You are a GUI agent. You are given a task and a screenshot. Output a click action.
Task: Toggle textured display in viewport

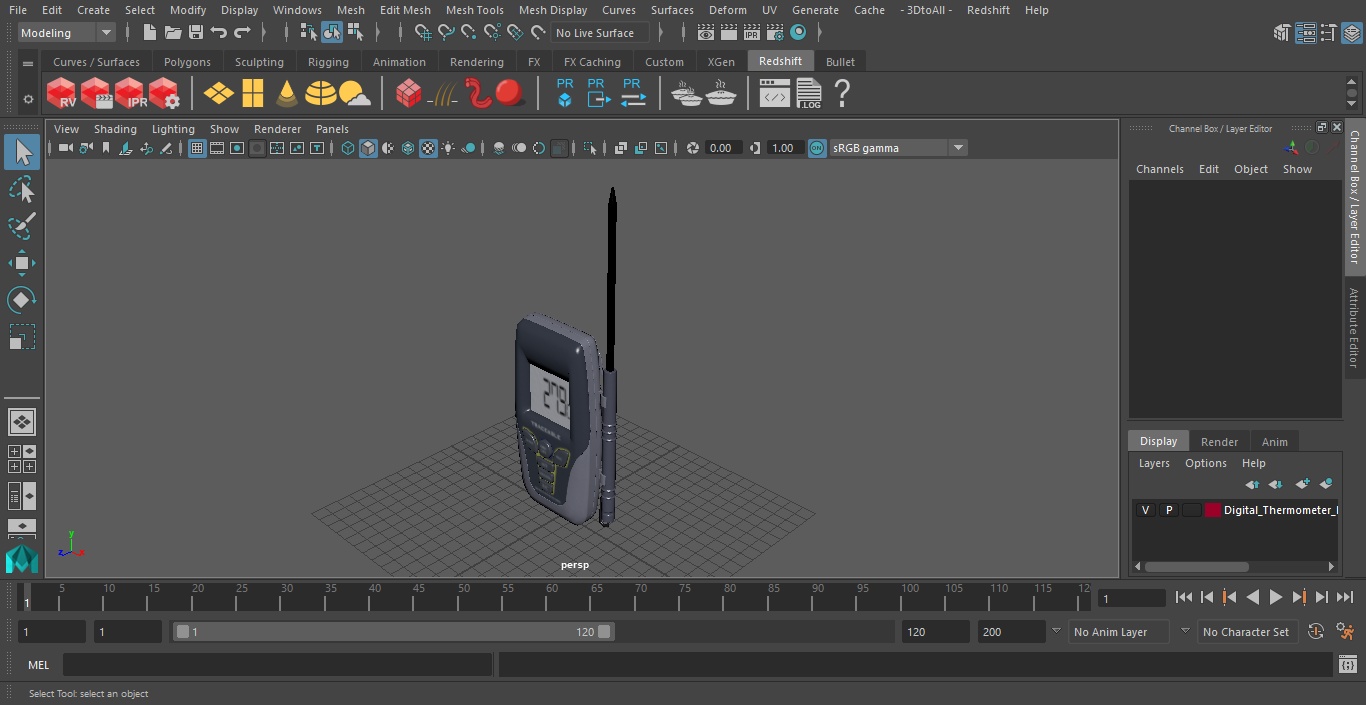[428, 148]
